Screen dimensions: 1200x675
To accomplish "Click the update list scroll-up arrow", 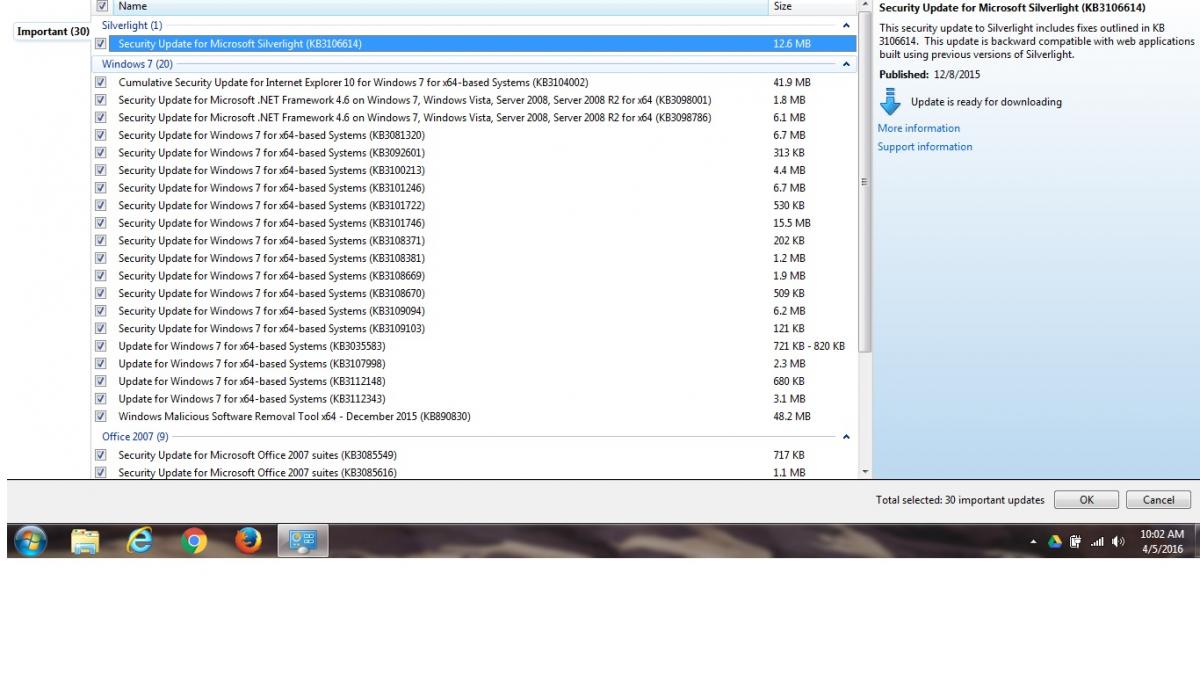I will tap(865, 6).
